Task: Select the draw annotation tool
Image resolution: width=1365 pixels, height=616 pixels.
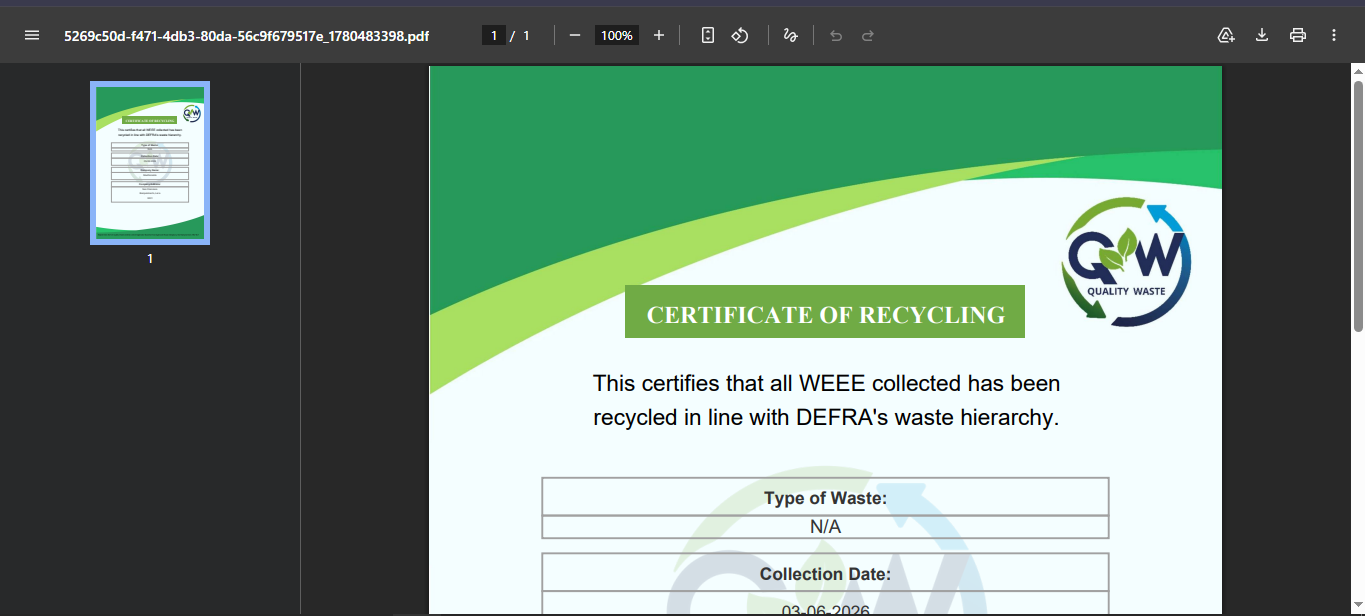Action: (790, 35)
